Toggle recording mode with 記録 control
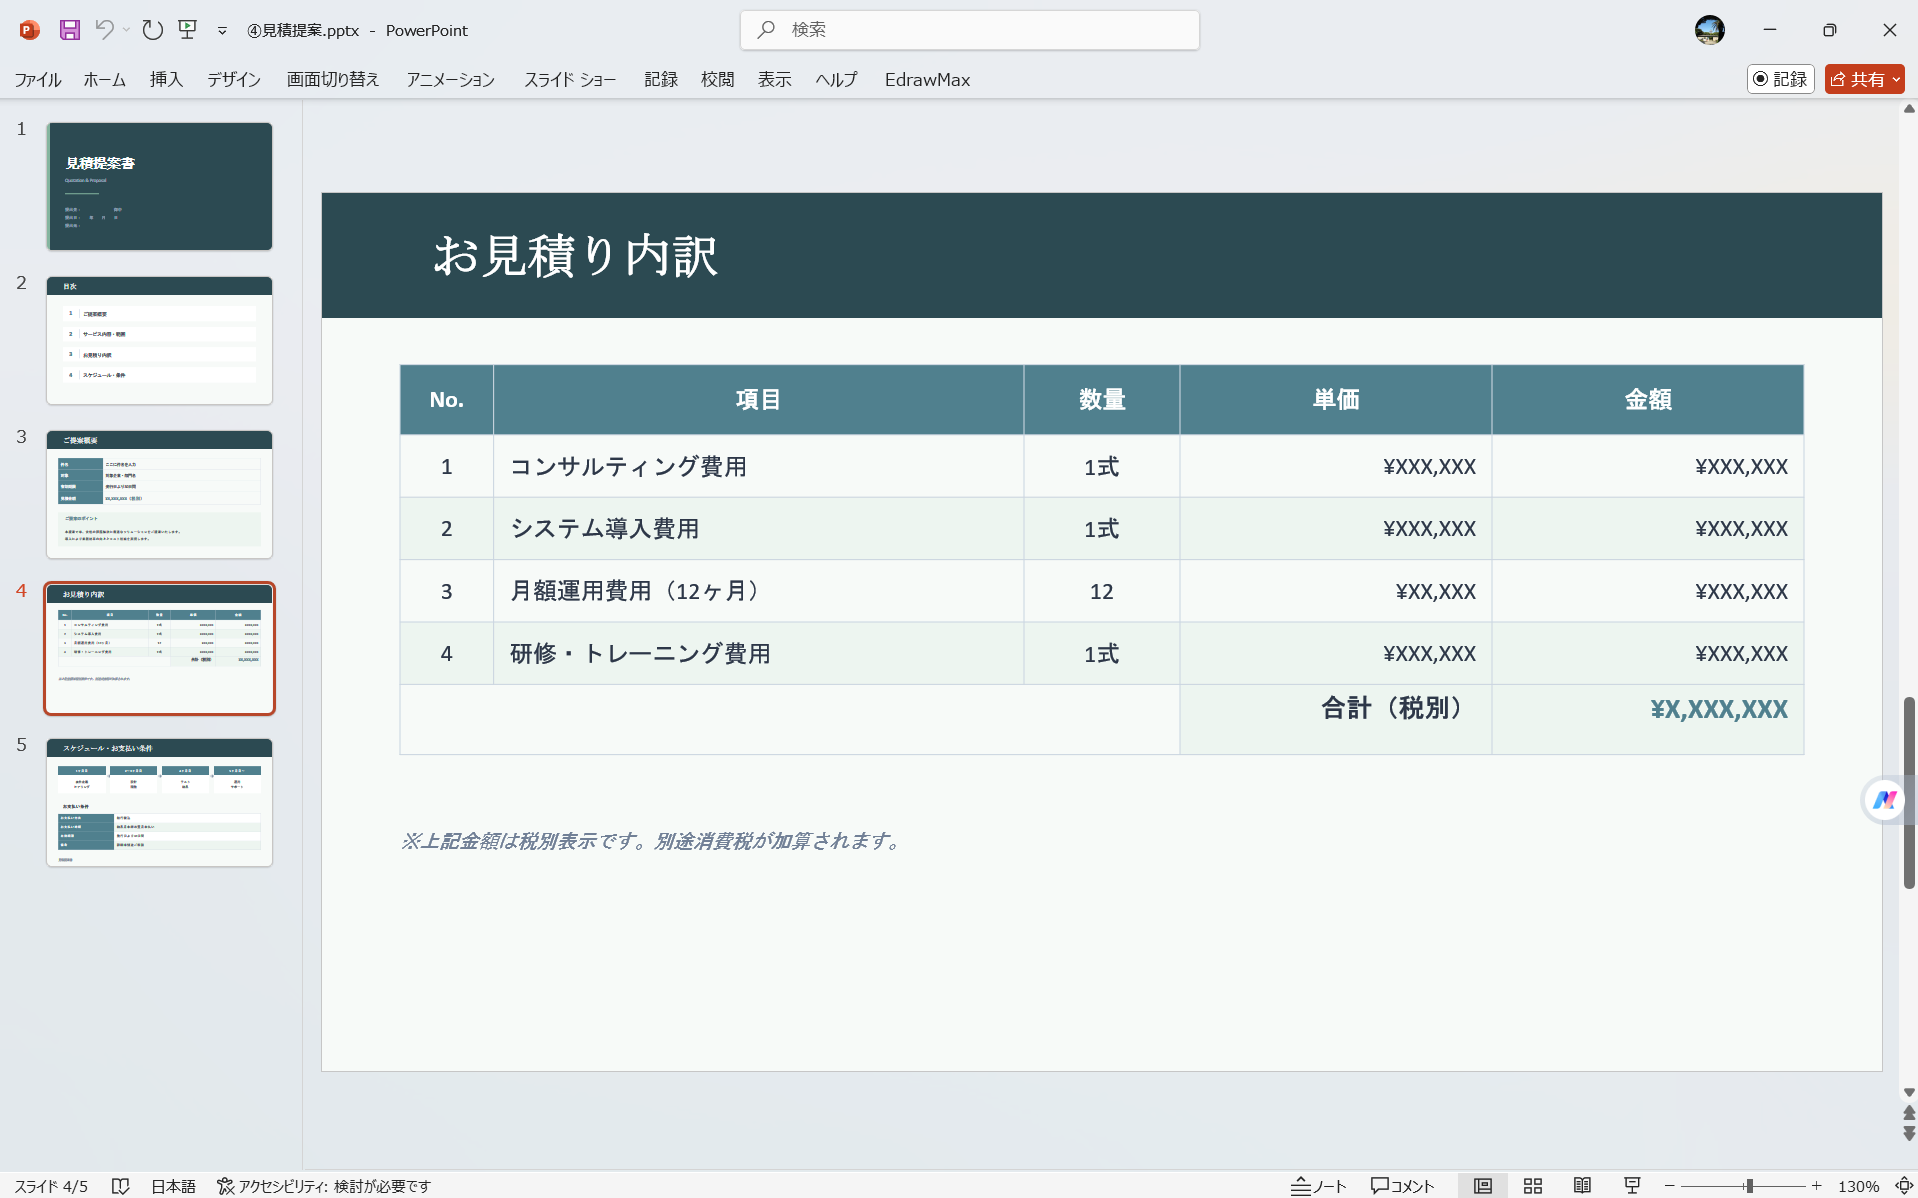This screenshot has width=1918, height=1198. point(1780,79)
